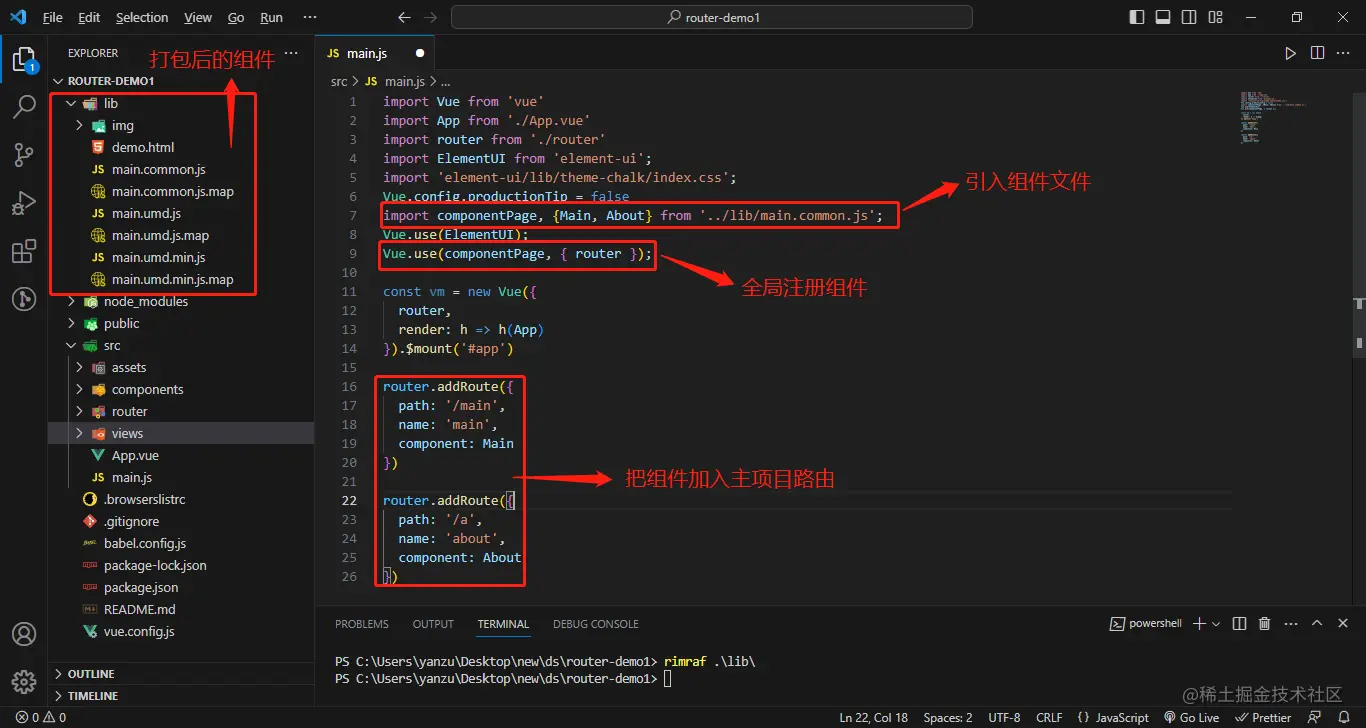The height and width of the screenshot is (728, 1366).
Task: Collapse the src folder
Action: click(x=71, y=345)
